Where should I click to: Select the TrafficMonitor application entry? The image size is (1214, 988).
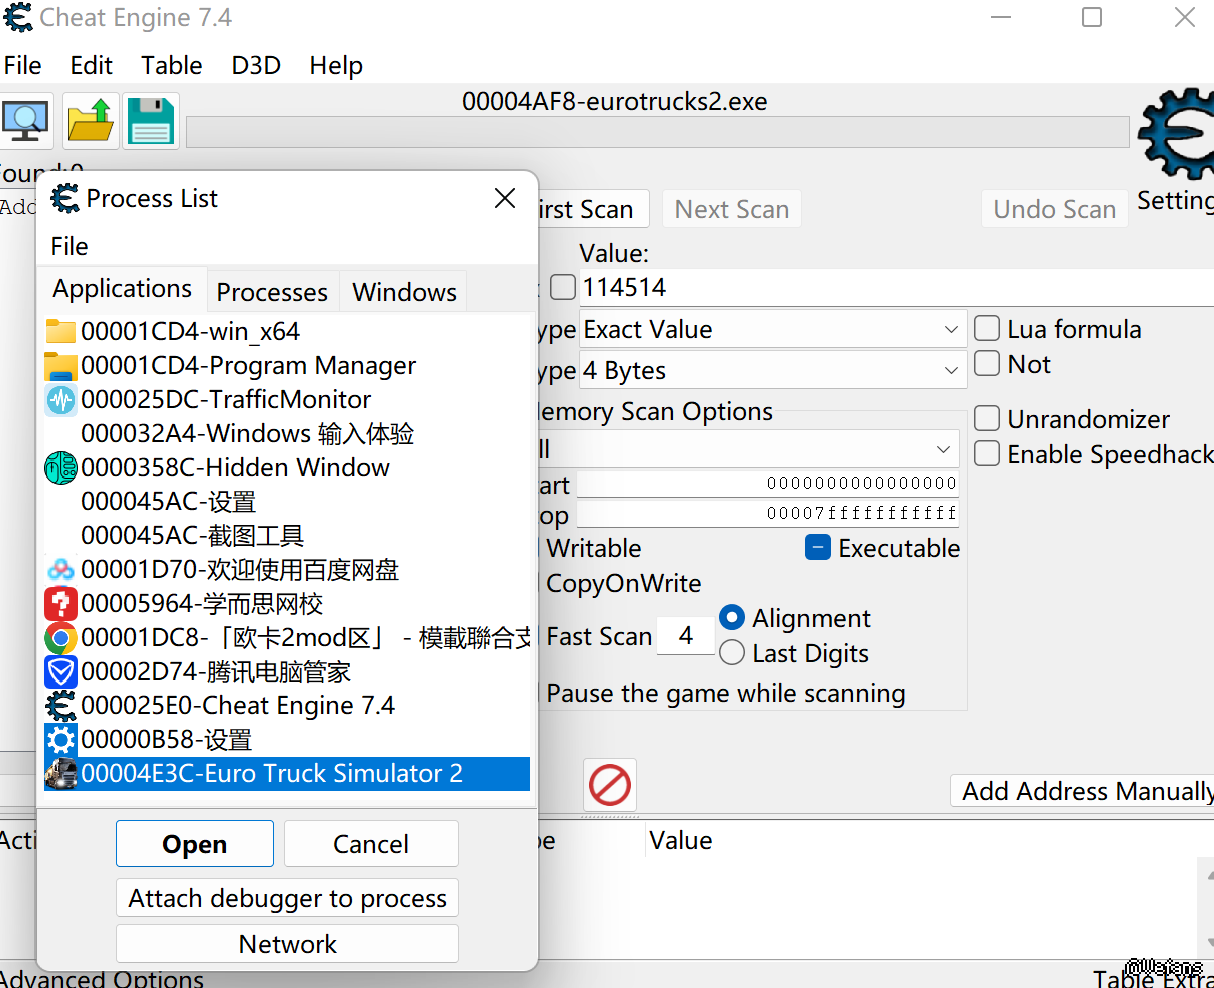coord(226,400)
